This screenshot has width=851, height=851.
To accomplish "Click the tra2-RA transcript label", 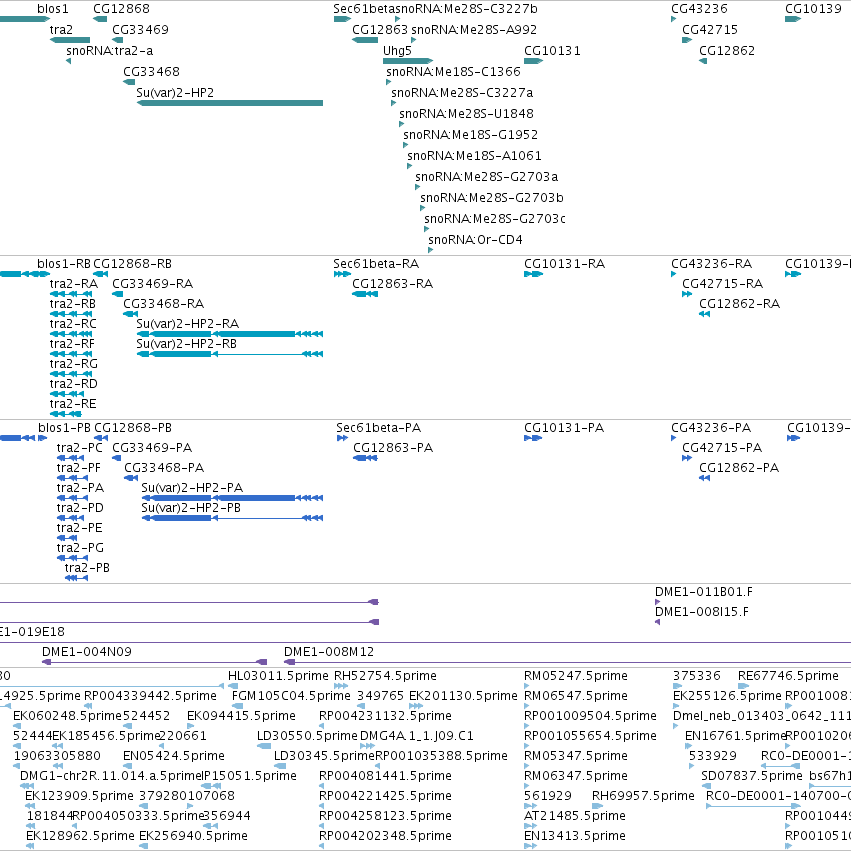I will pos(74,284).
